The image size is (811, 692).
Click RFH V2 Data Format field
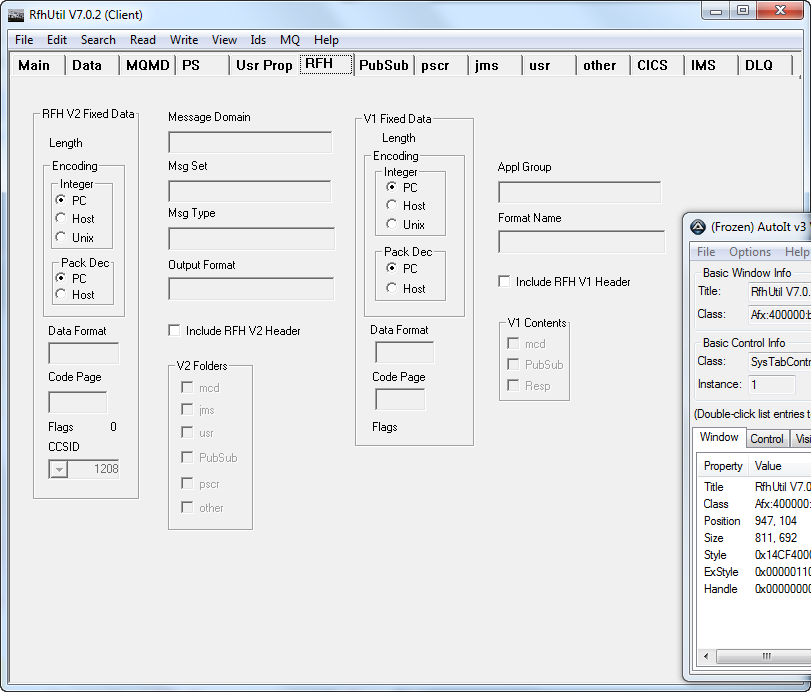[x=84, y=353]
